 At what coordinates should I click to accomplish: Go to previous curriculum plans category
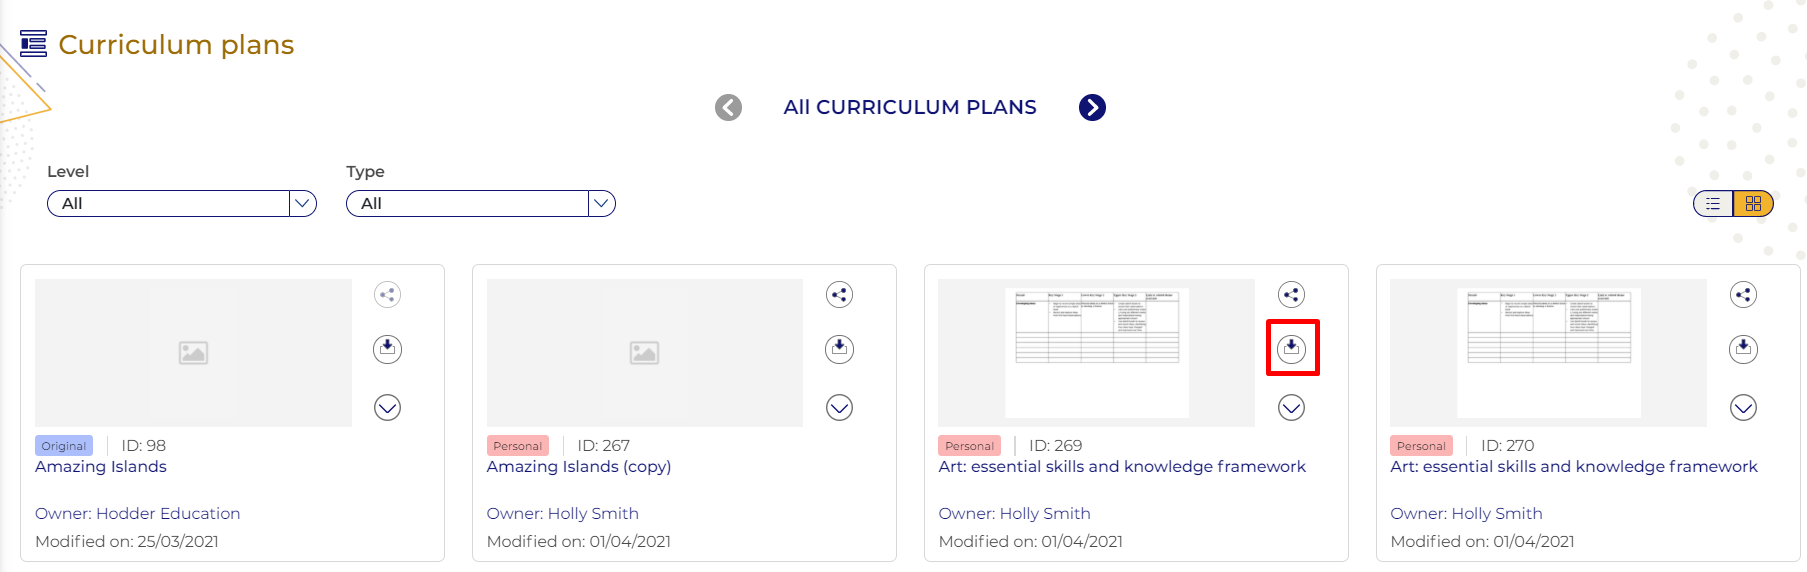click(x=728, y=107)
